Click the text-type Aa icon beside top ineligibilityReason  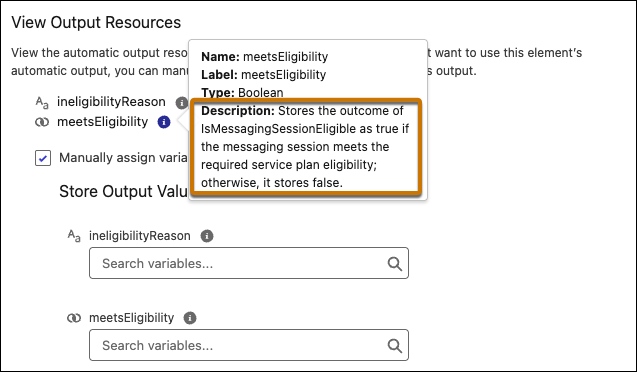coord(42,102)
